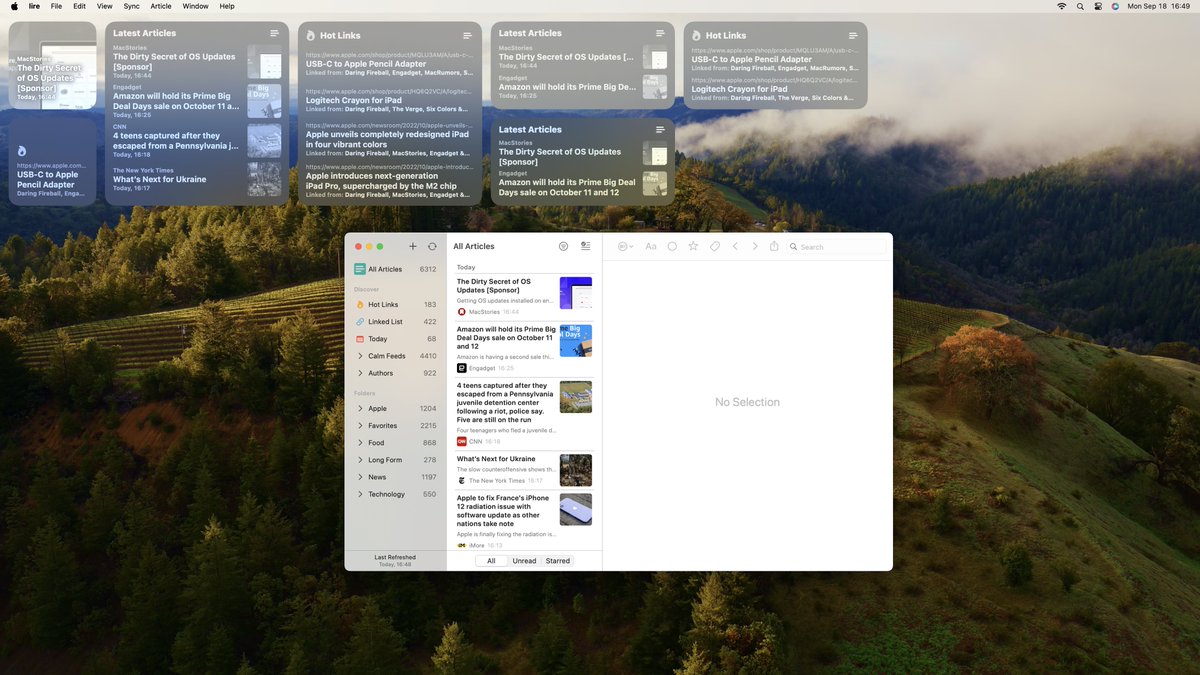The image size is (1200, 675).
Task: Click the Linked List chain icon
Action: point(360,322)
